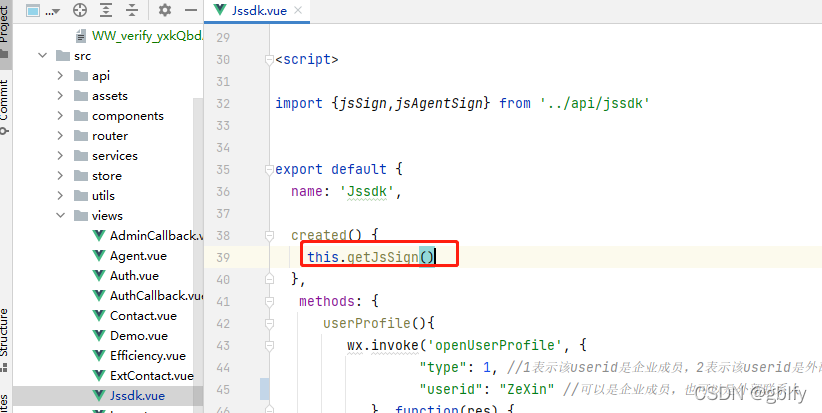This screenshot has width=822, height=413.
Task: Expand the assets folder
Action: tap(61, 96)
